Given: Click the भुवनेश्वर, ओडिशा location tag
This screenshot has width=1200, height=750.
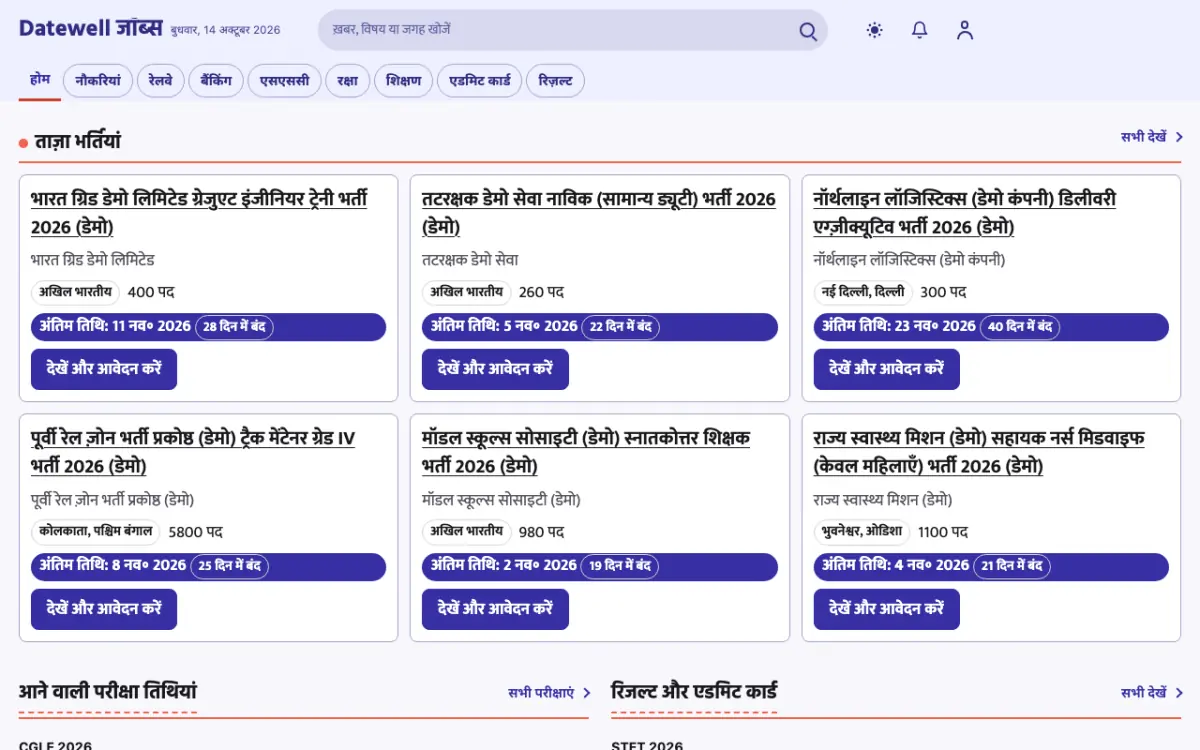Looking at the screenshot, I should (x=862, y=532).
